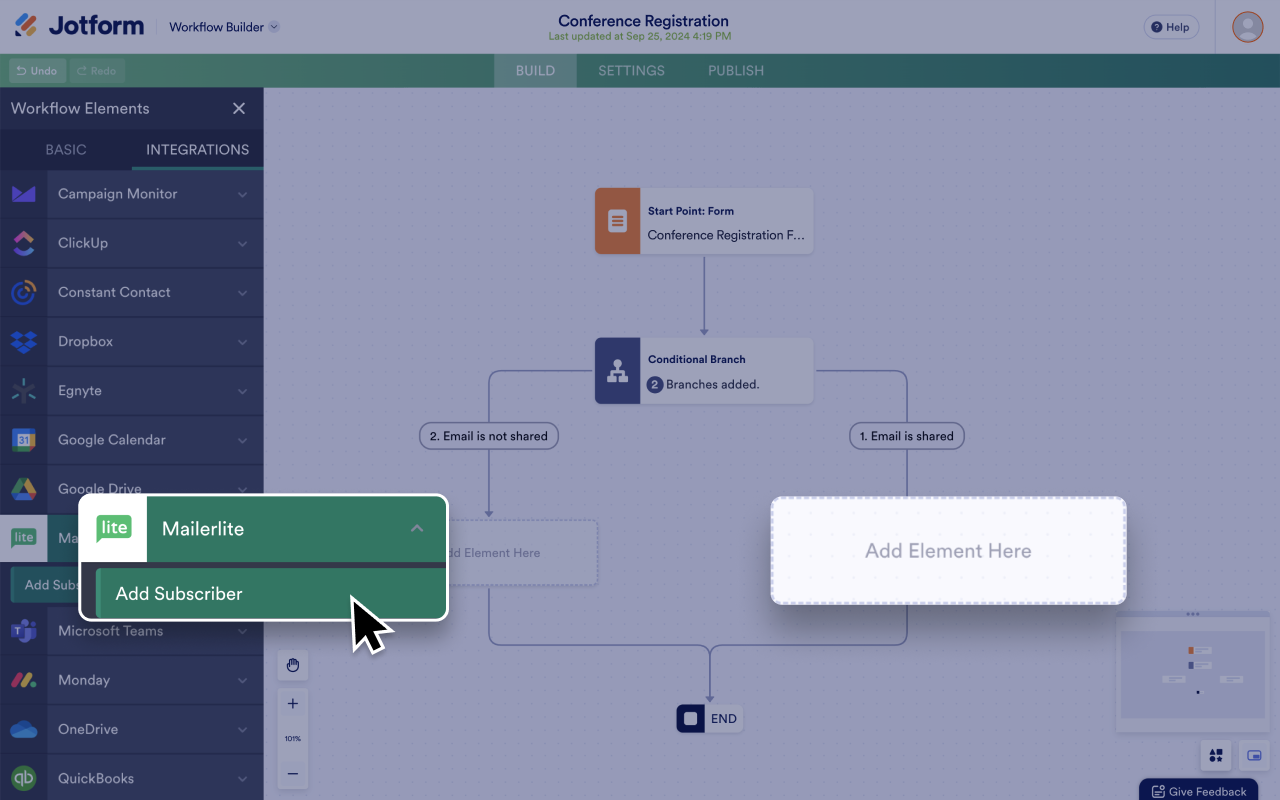
Task: Click the workflow minimap preview
Action: tap(1192, 674)
